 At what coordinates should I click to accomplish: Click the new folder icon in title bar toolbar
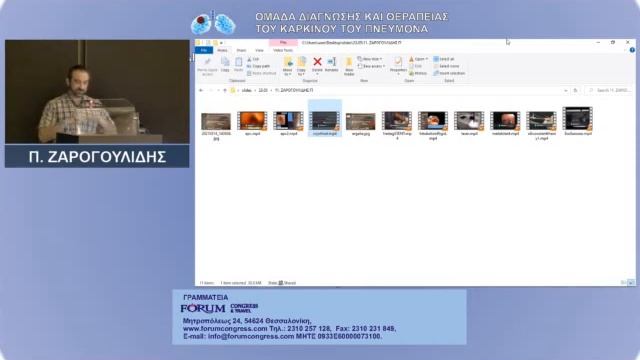coord(215,42)
